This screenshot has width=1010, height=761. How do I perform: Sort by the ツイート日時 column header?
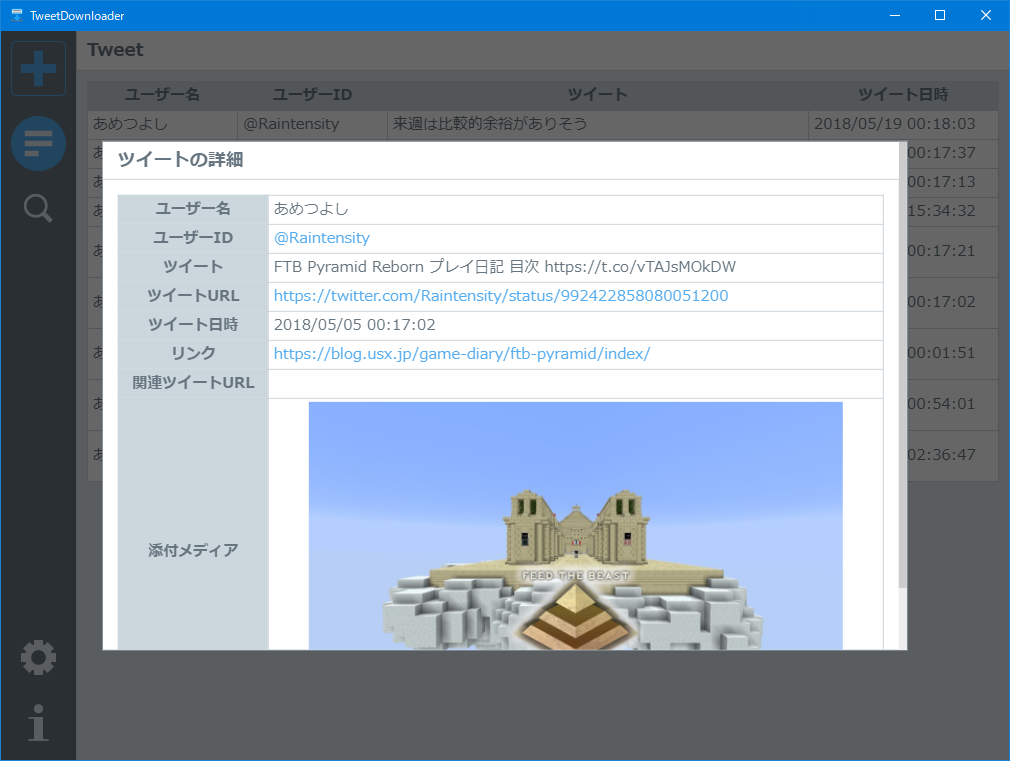point(900,94)
